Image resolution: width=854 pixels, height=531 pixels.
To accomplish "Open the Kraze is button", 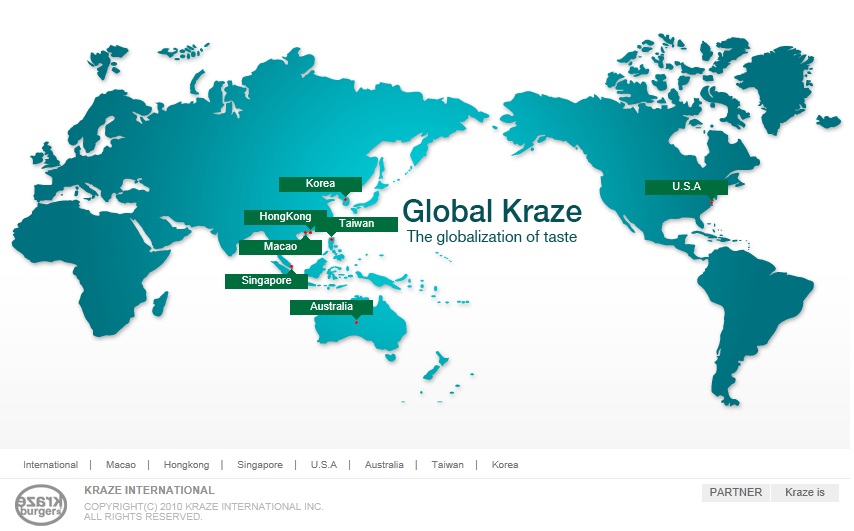I will pyautogui.click(x=804, y=492).
